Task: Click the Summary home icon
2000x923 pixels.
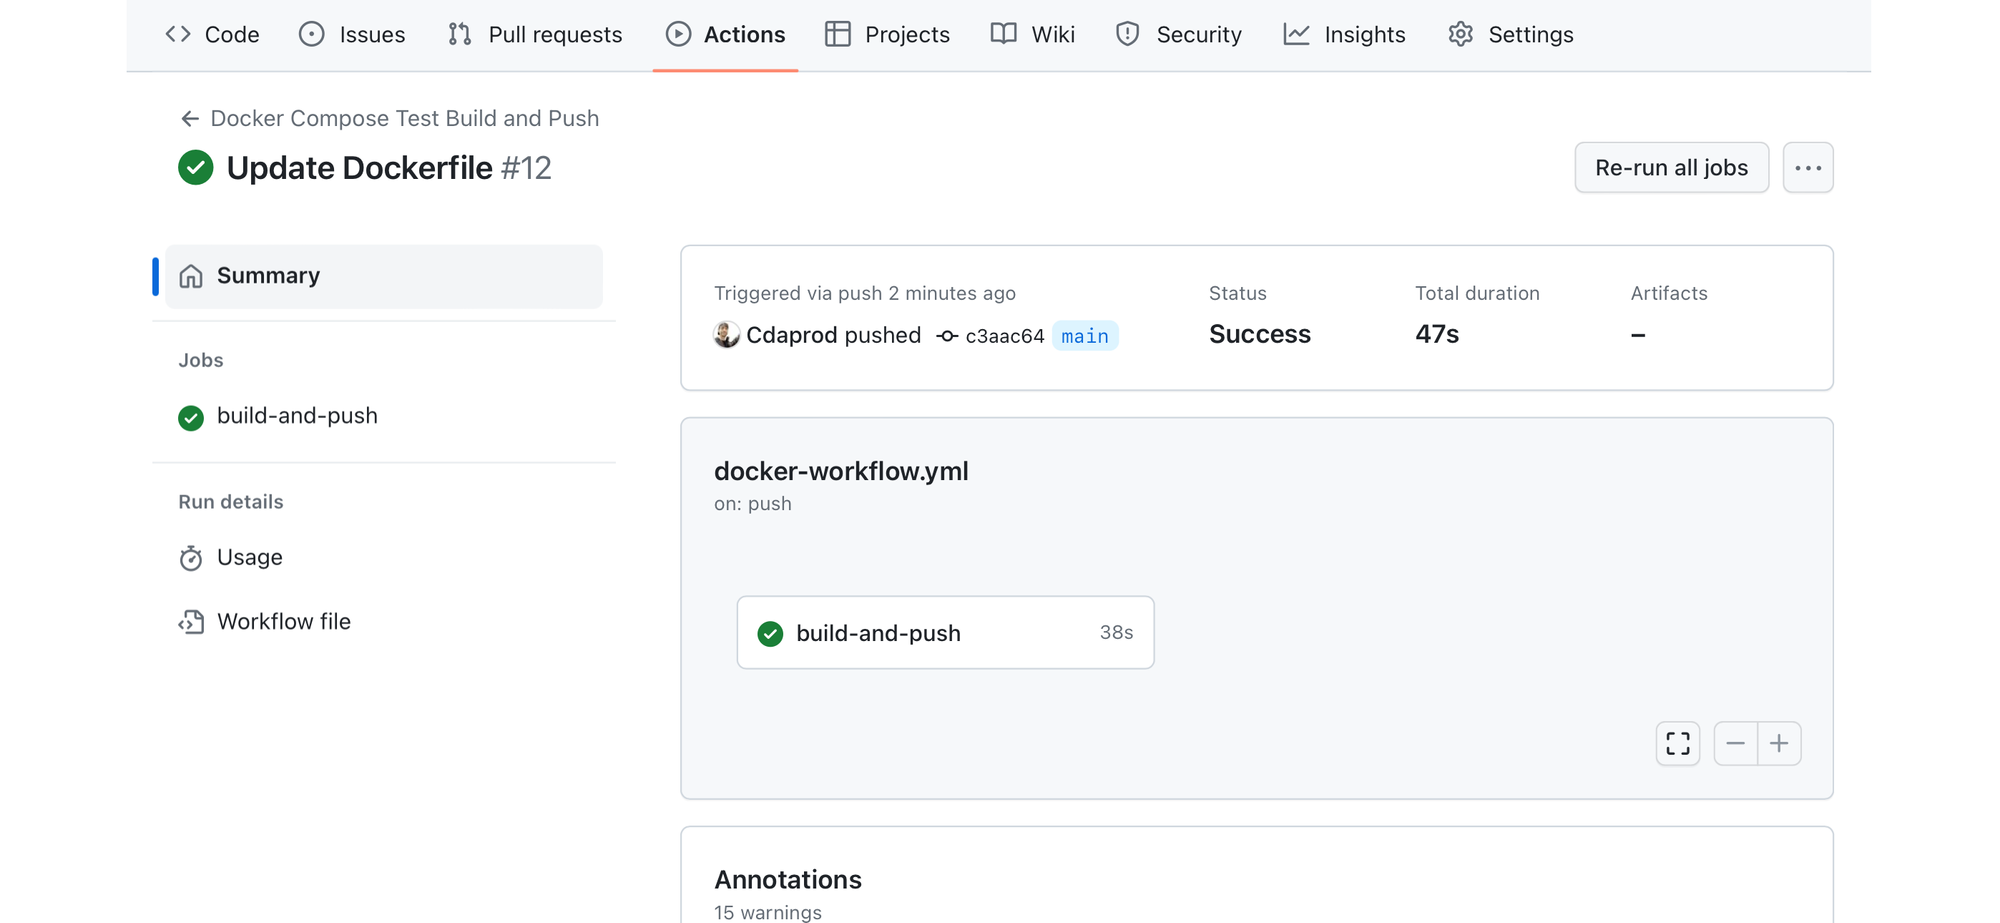Action: pos(191,276)
